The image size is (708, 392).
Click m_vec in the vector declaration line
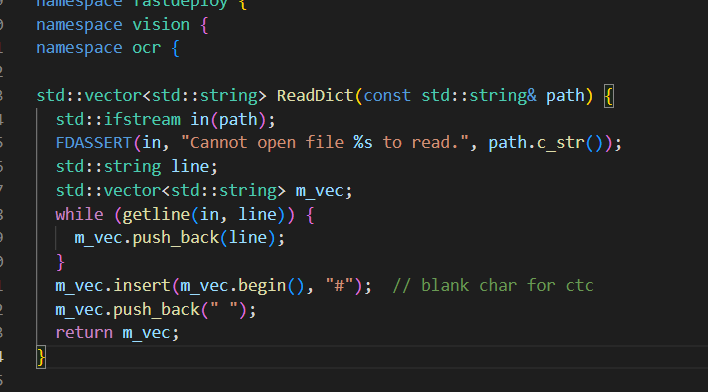tap(319, 191)
